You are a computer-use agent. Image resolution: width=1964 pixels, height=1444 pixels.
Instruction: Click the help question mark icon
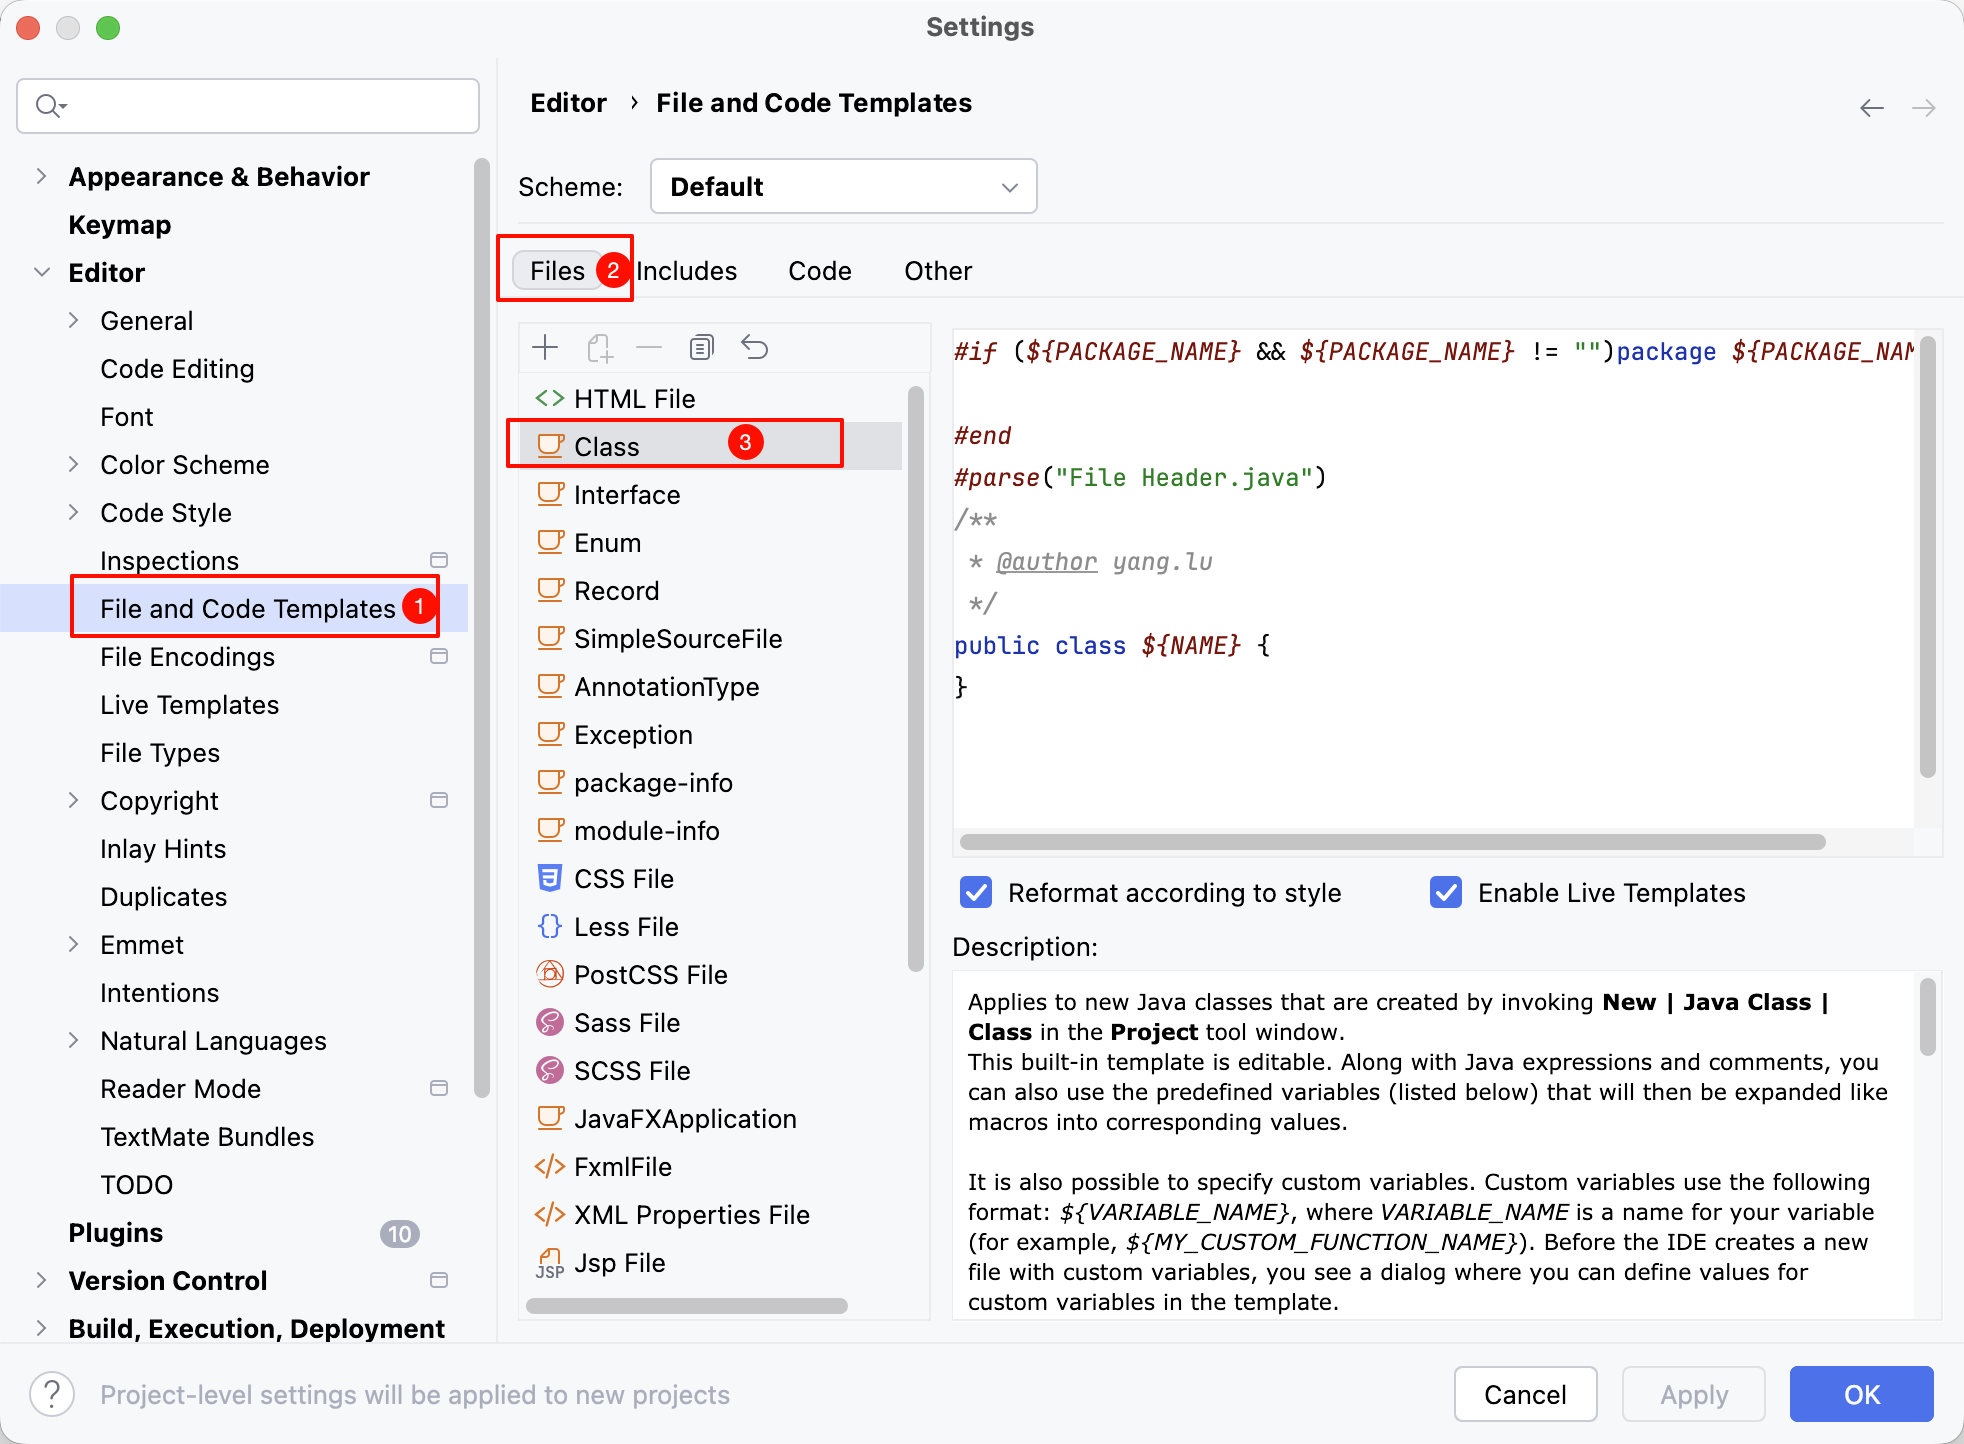click(52, 1394)
